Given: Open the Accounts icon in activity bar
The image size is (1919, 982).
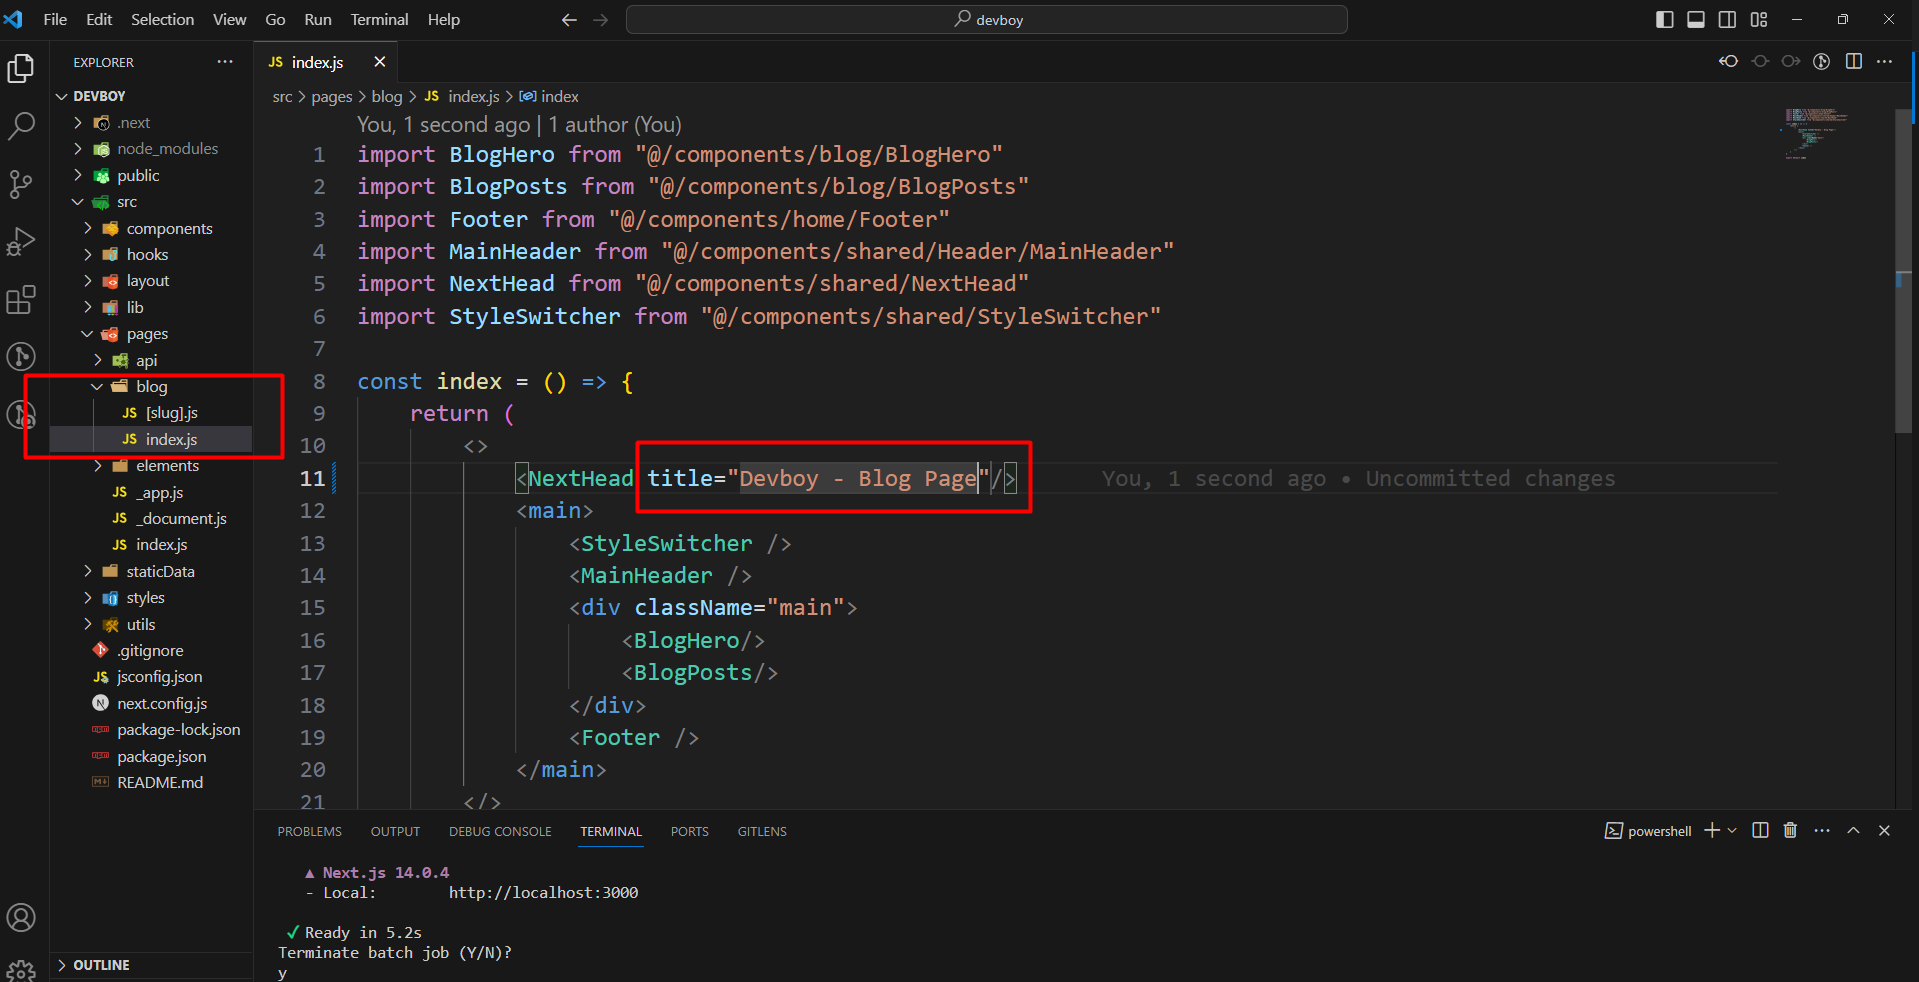Looking at the screenshot, I should (21, 917).
